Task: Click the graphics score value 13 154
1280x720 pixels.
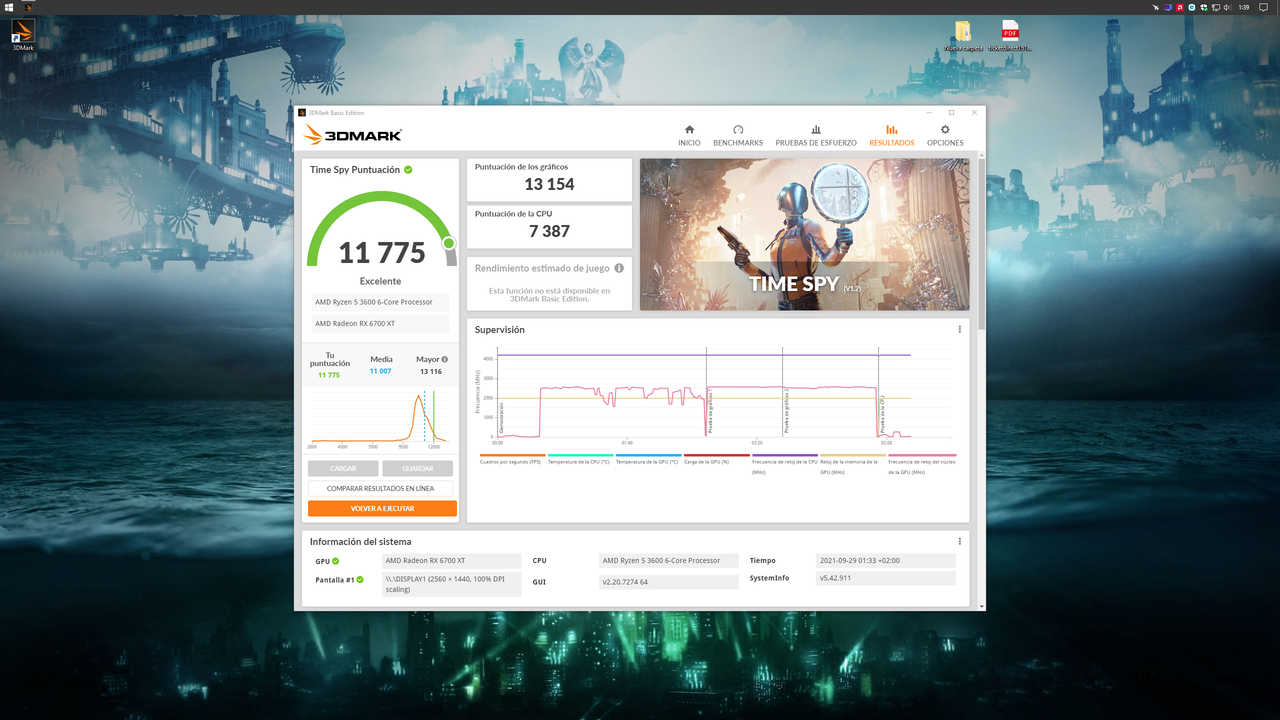Action: (x=549, y=184)
